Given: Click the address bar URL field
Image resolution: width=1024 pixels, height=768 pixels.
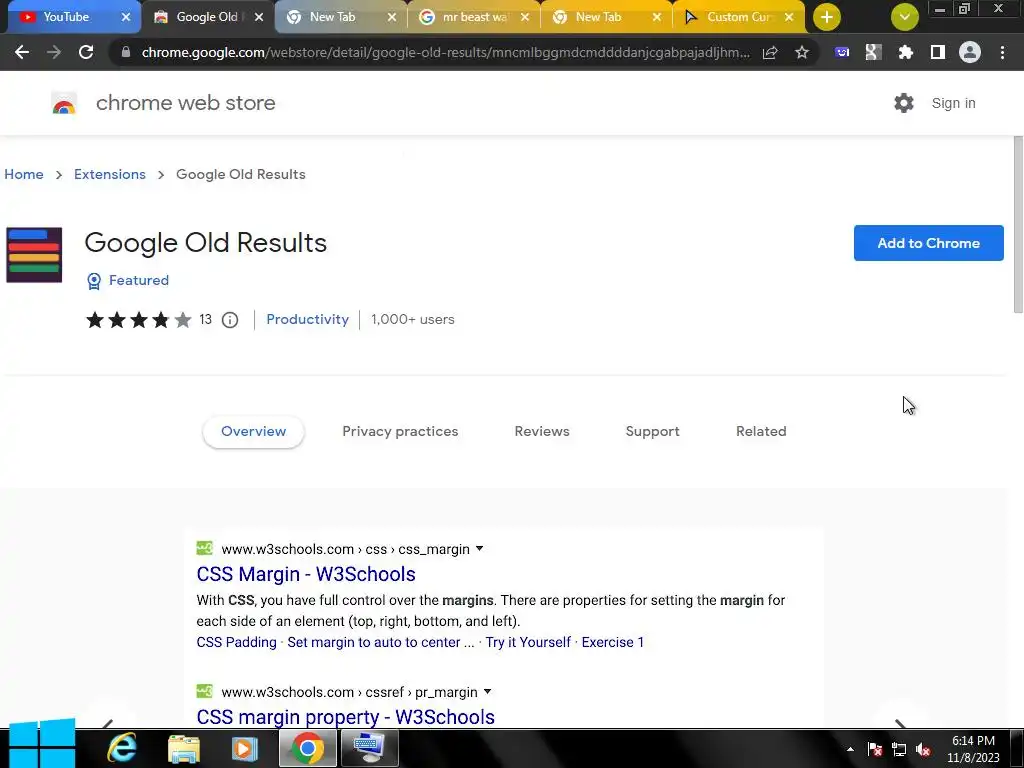Looking at the screenshot, I should click(444, 52).
